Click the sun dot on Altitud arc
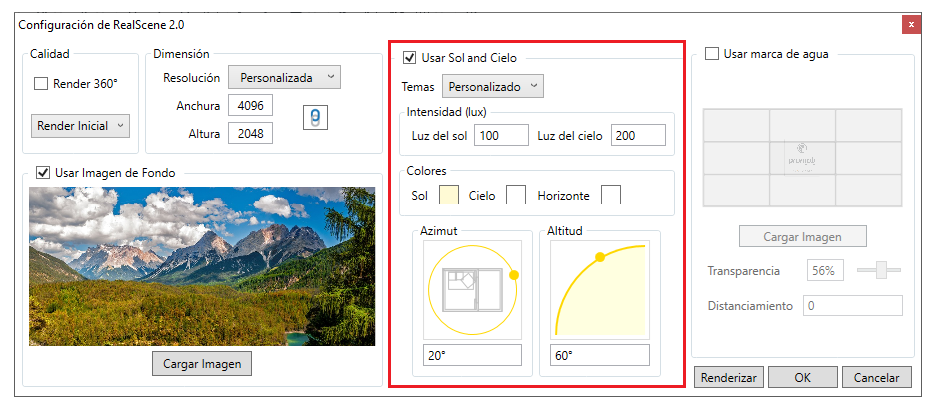The width and height of the screenshot is (951, 403). [600, 257]
